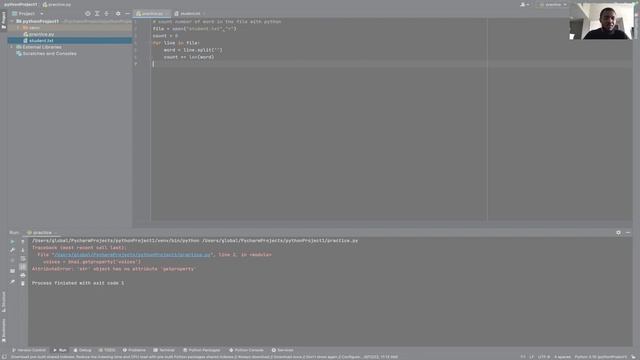Click the trash Clear All icon in console
The width and height of the screenshot is (640, 360).
click(22, 283)
